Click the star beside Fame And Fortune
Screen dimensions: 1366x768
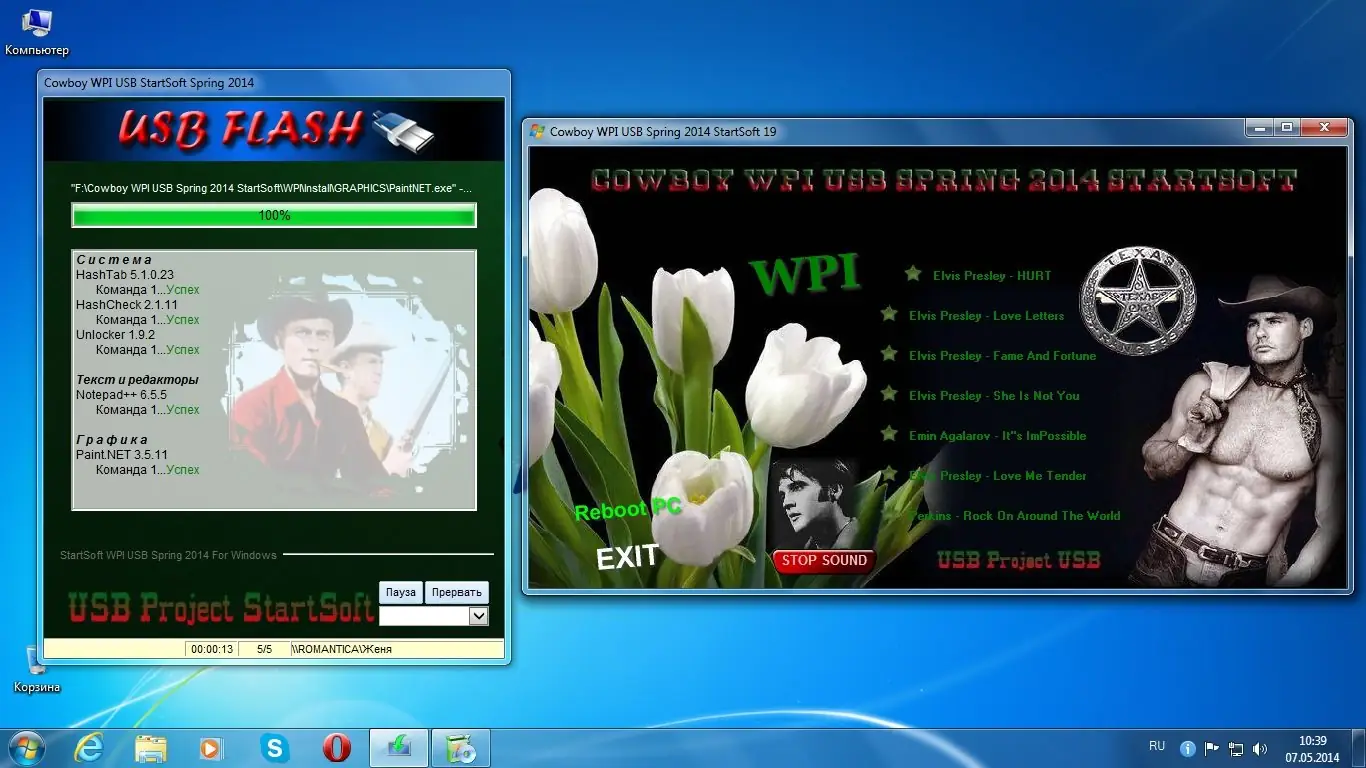(888, 353)
